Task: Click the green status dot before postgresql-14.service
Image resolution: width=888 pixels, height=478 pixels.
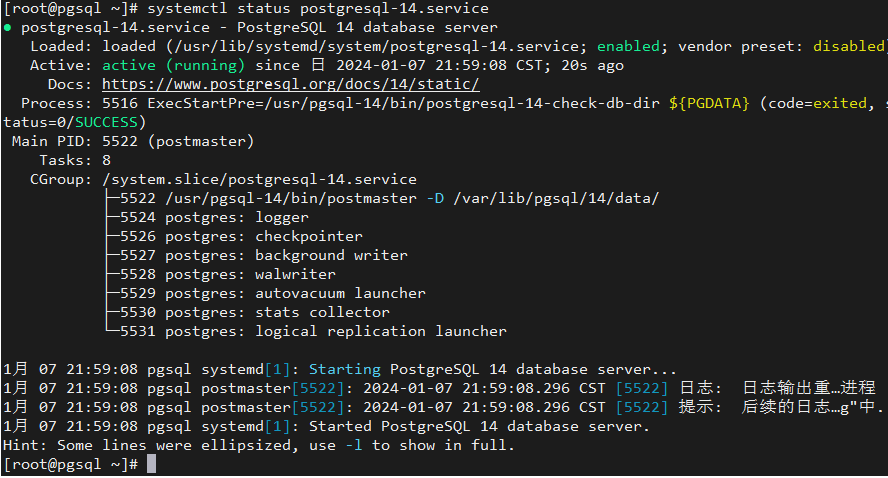Action: pos(8,27)
